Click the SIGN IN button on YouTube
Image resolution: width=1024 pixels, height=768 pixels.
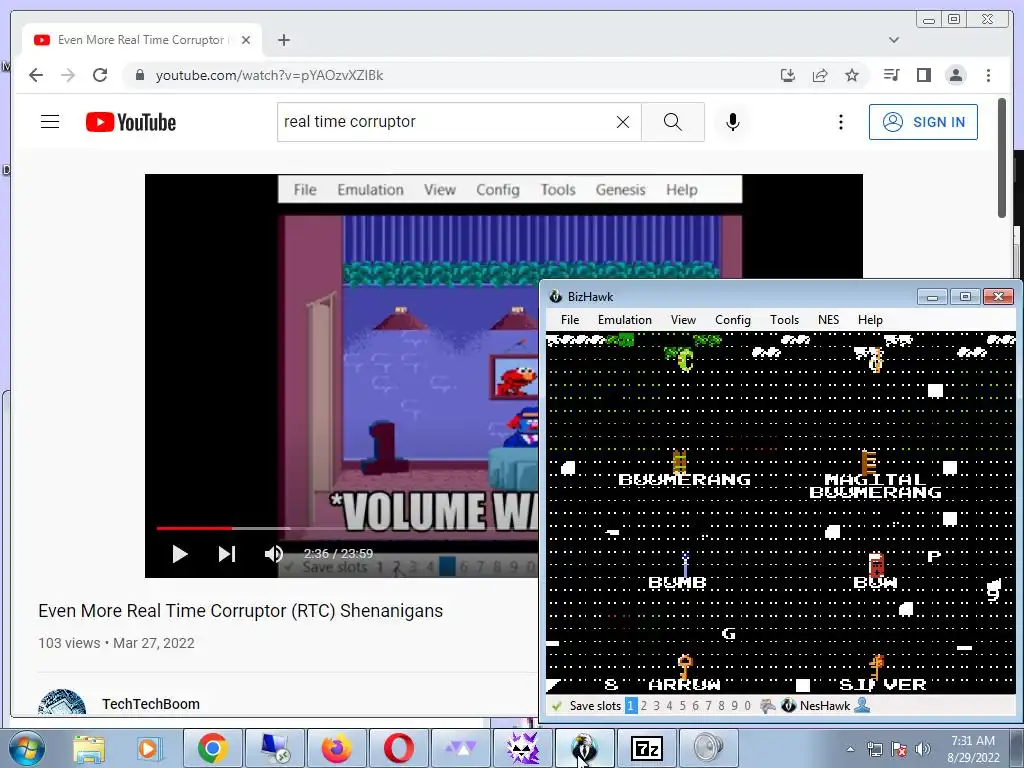(923, 122)
